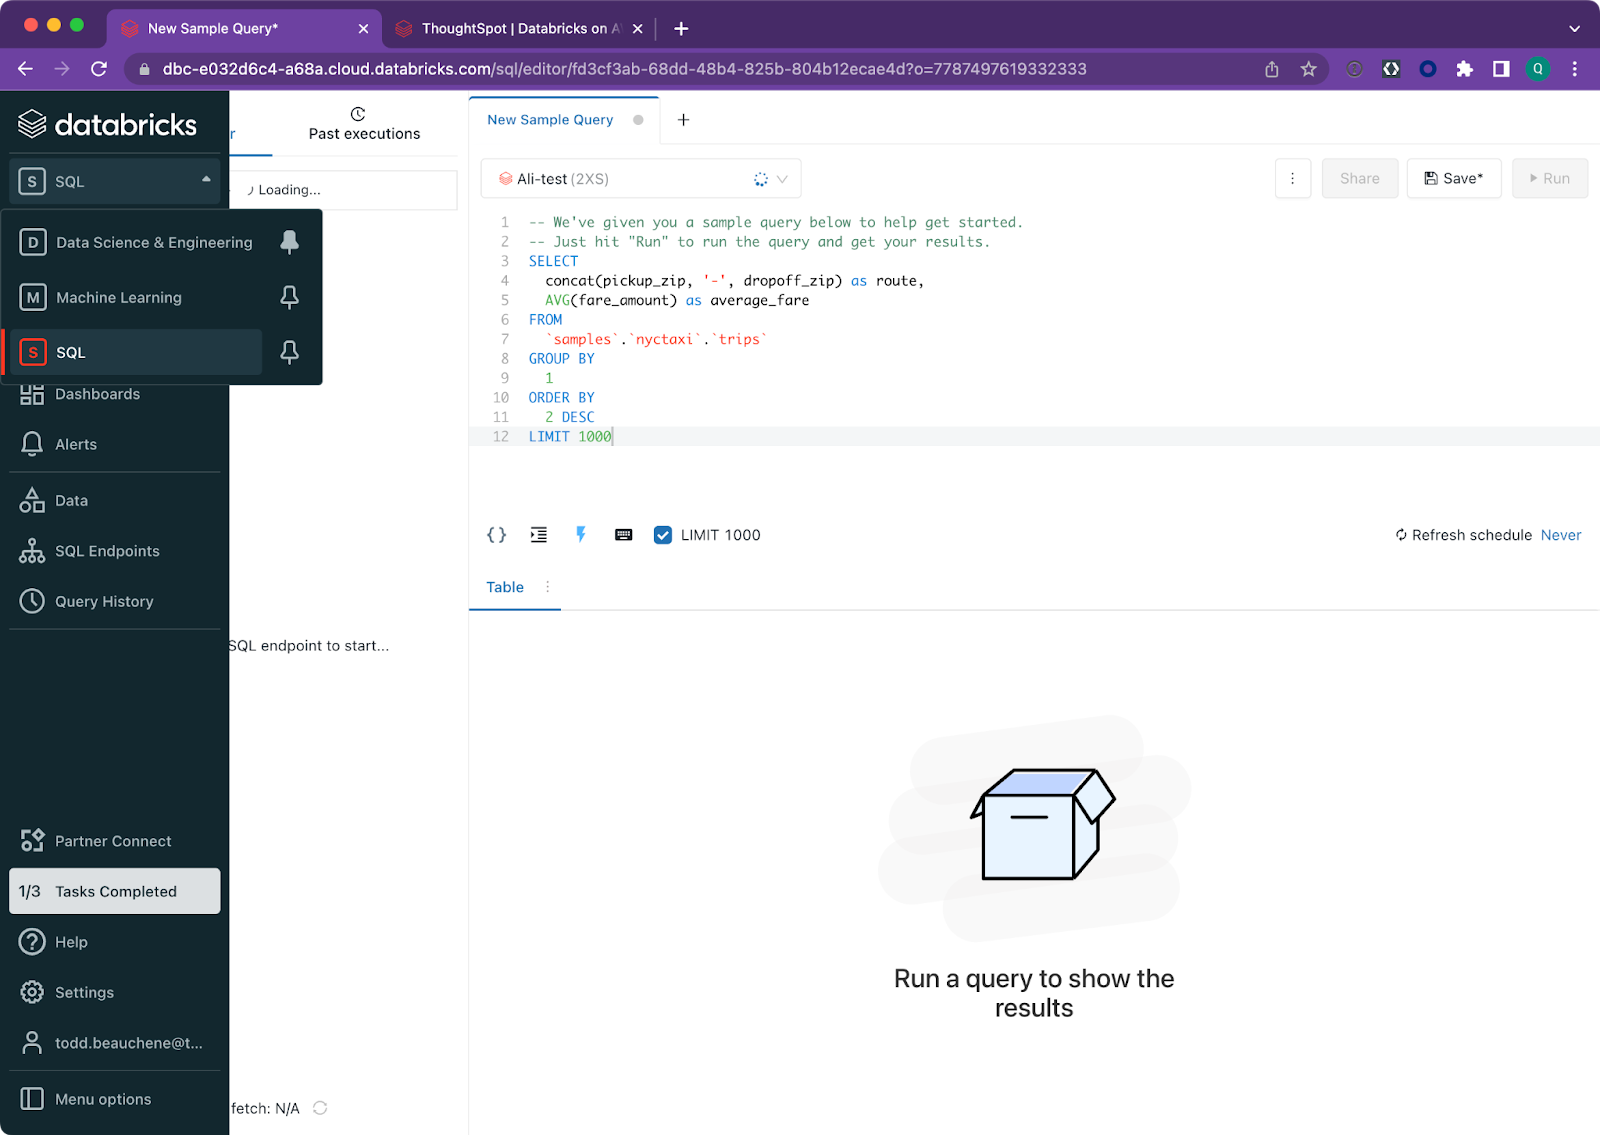1600x1135 pixels.
Task: Click the Save button
Action: pos(1454,178)
